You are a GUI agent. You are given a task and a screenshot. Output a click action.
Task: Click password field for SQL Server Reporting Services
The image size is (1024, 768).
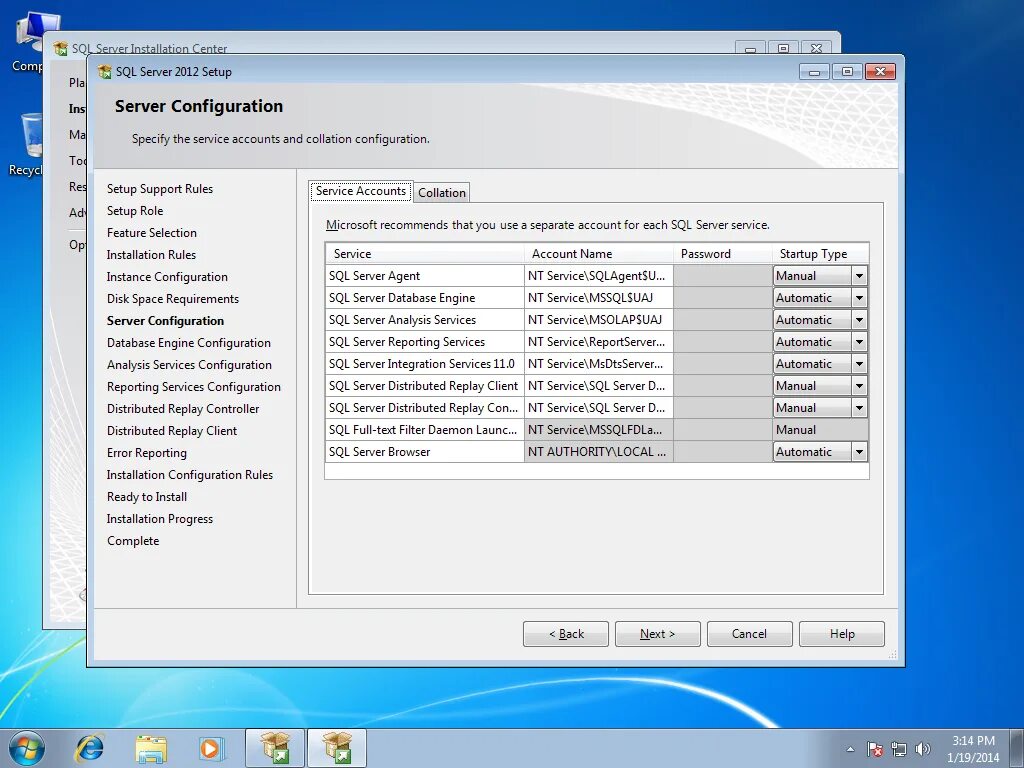tap(722, 342)
